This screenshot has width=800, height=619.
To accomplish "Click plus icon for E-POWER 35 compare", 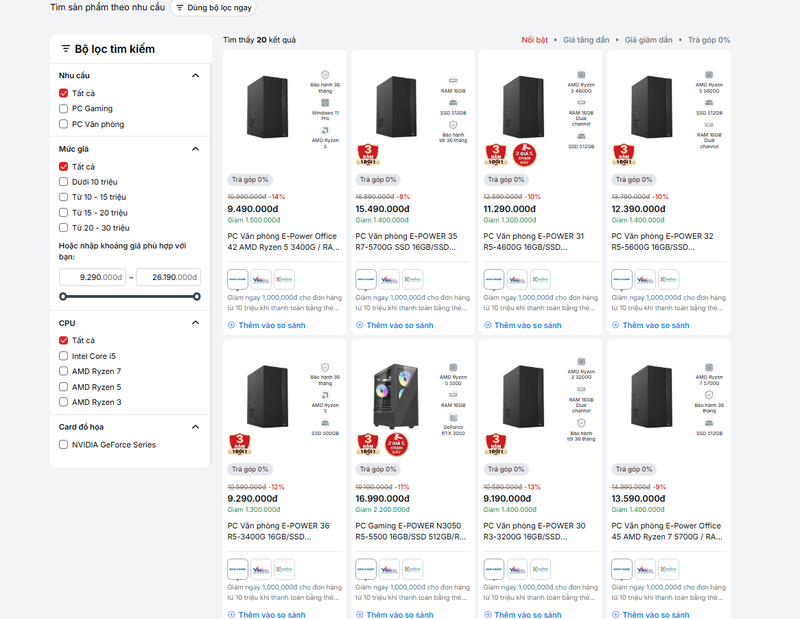I will (x=360, y=325).
